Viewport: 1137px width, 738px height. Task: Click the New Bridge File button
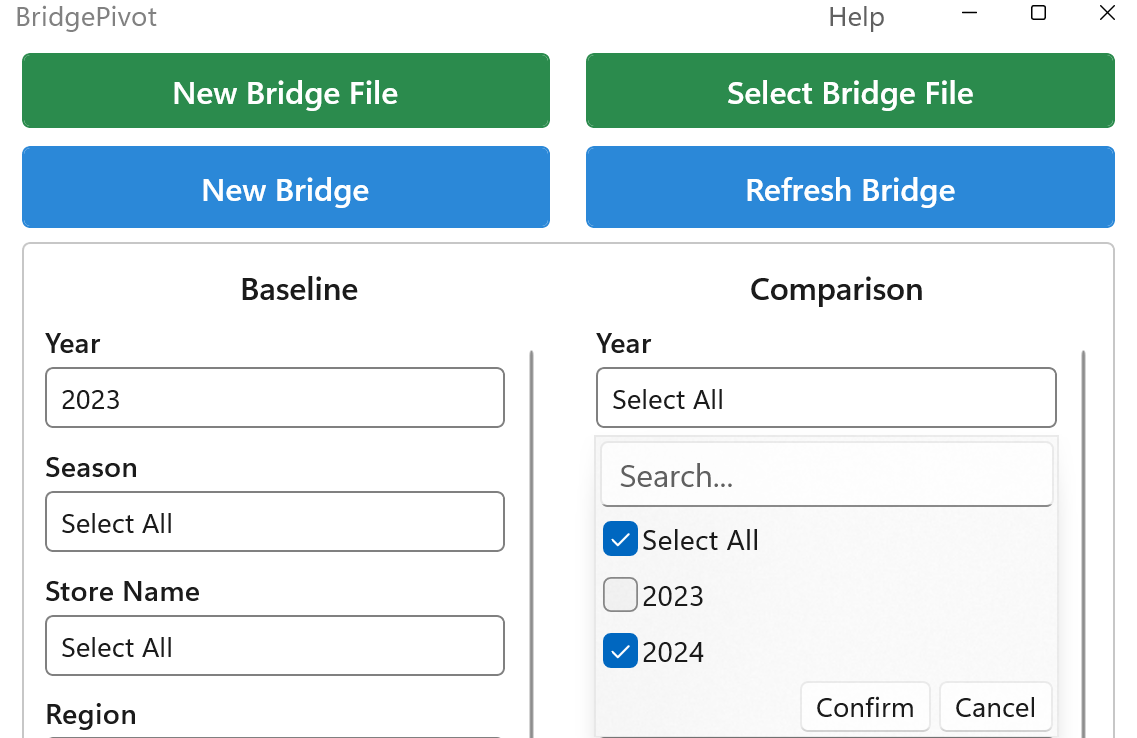(285, 91)
